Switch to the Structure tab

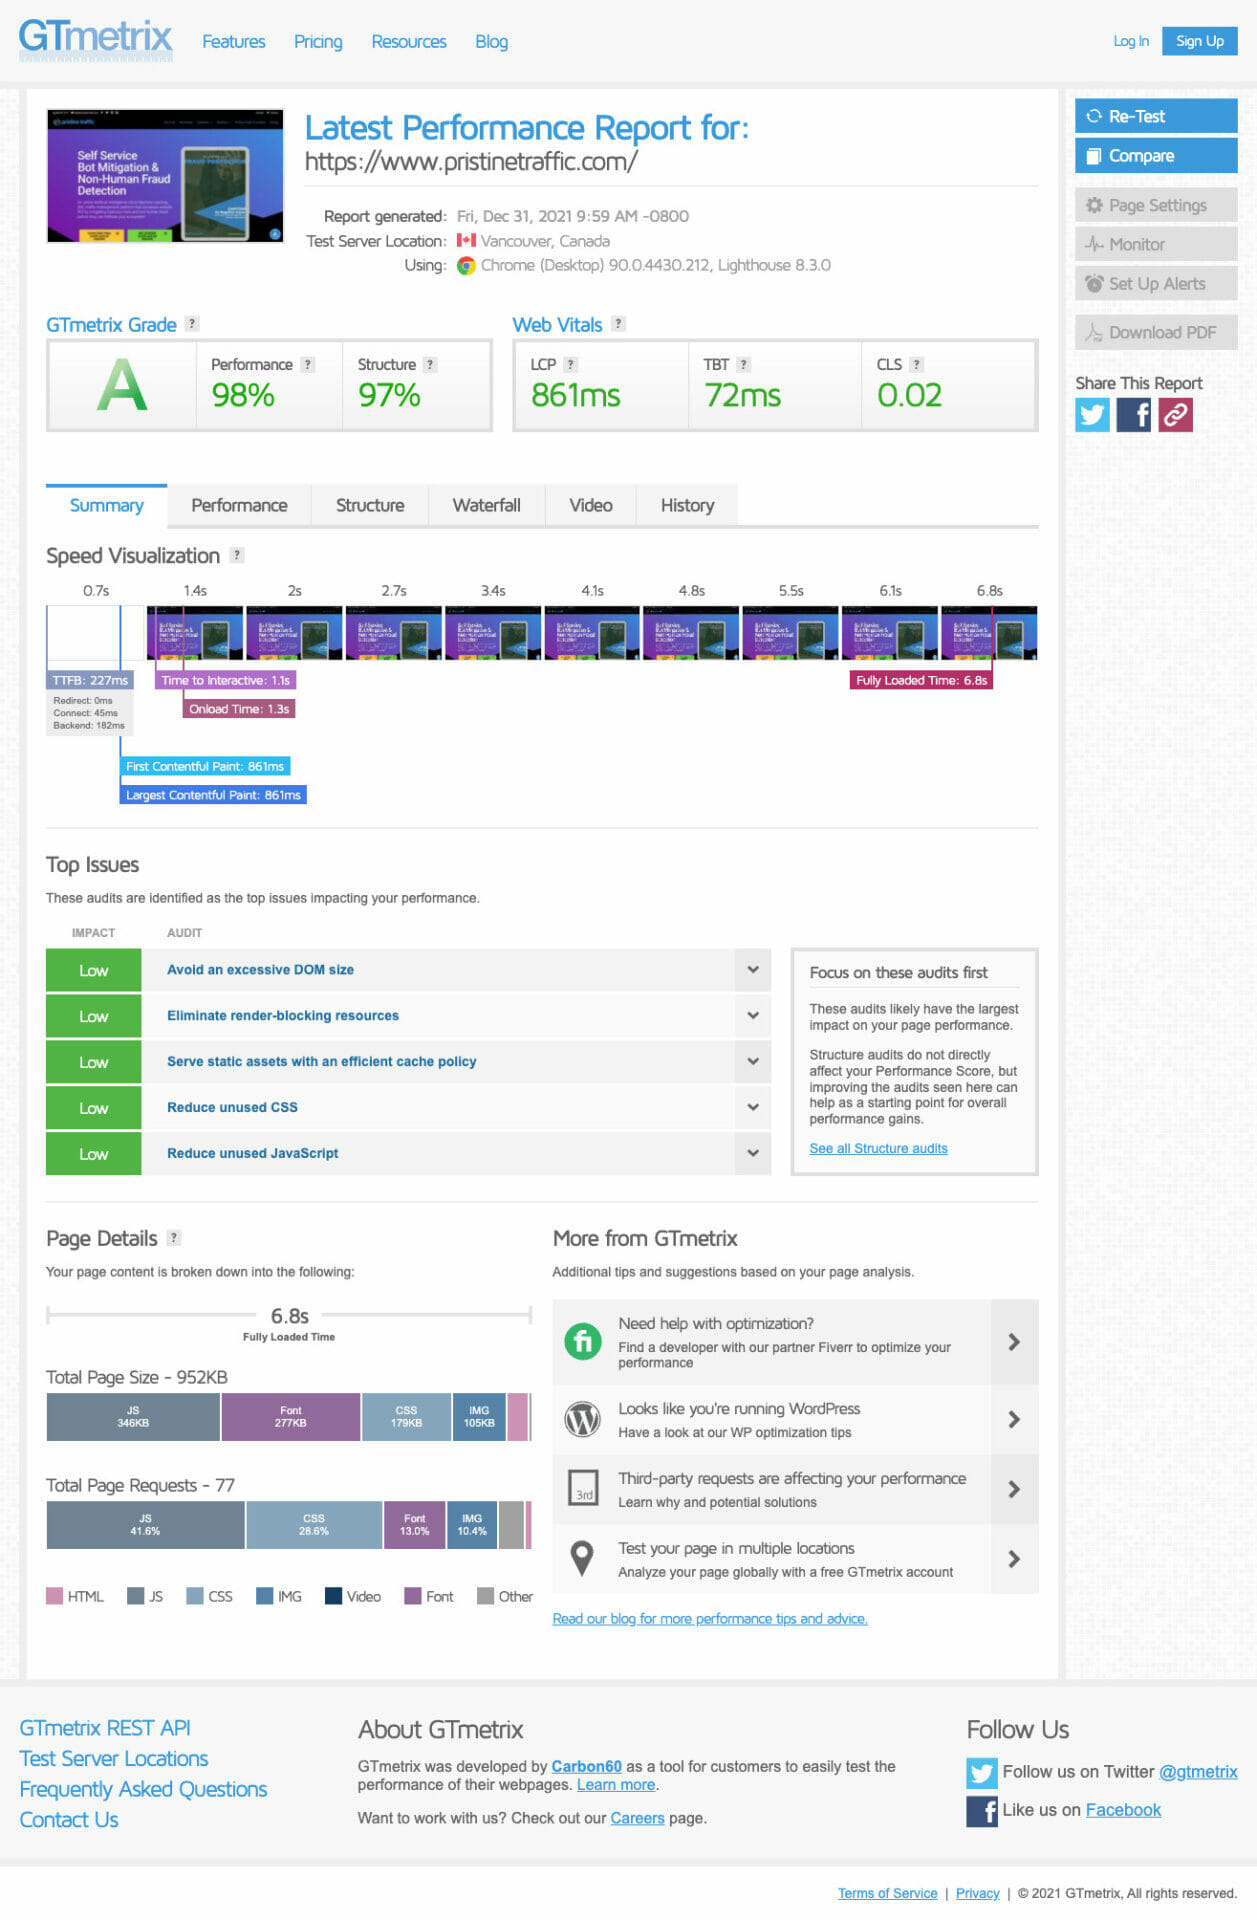click(370, 505)
